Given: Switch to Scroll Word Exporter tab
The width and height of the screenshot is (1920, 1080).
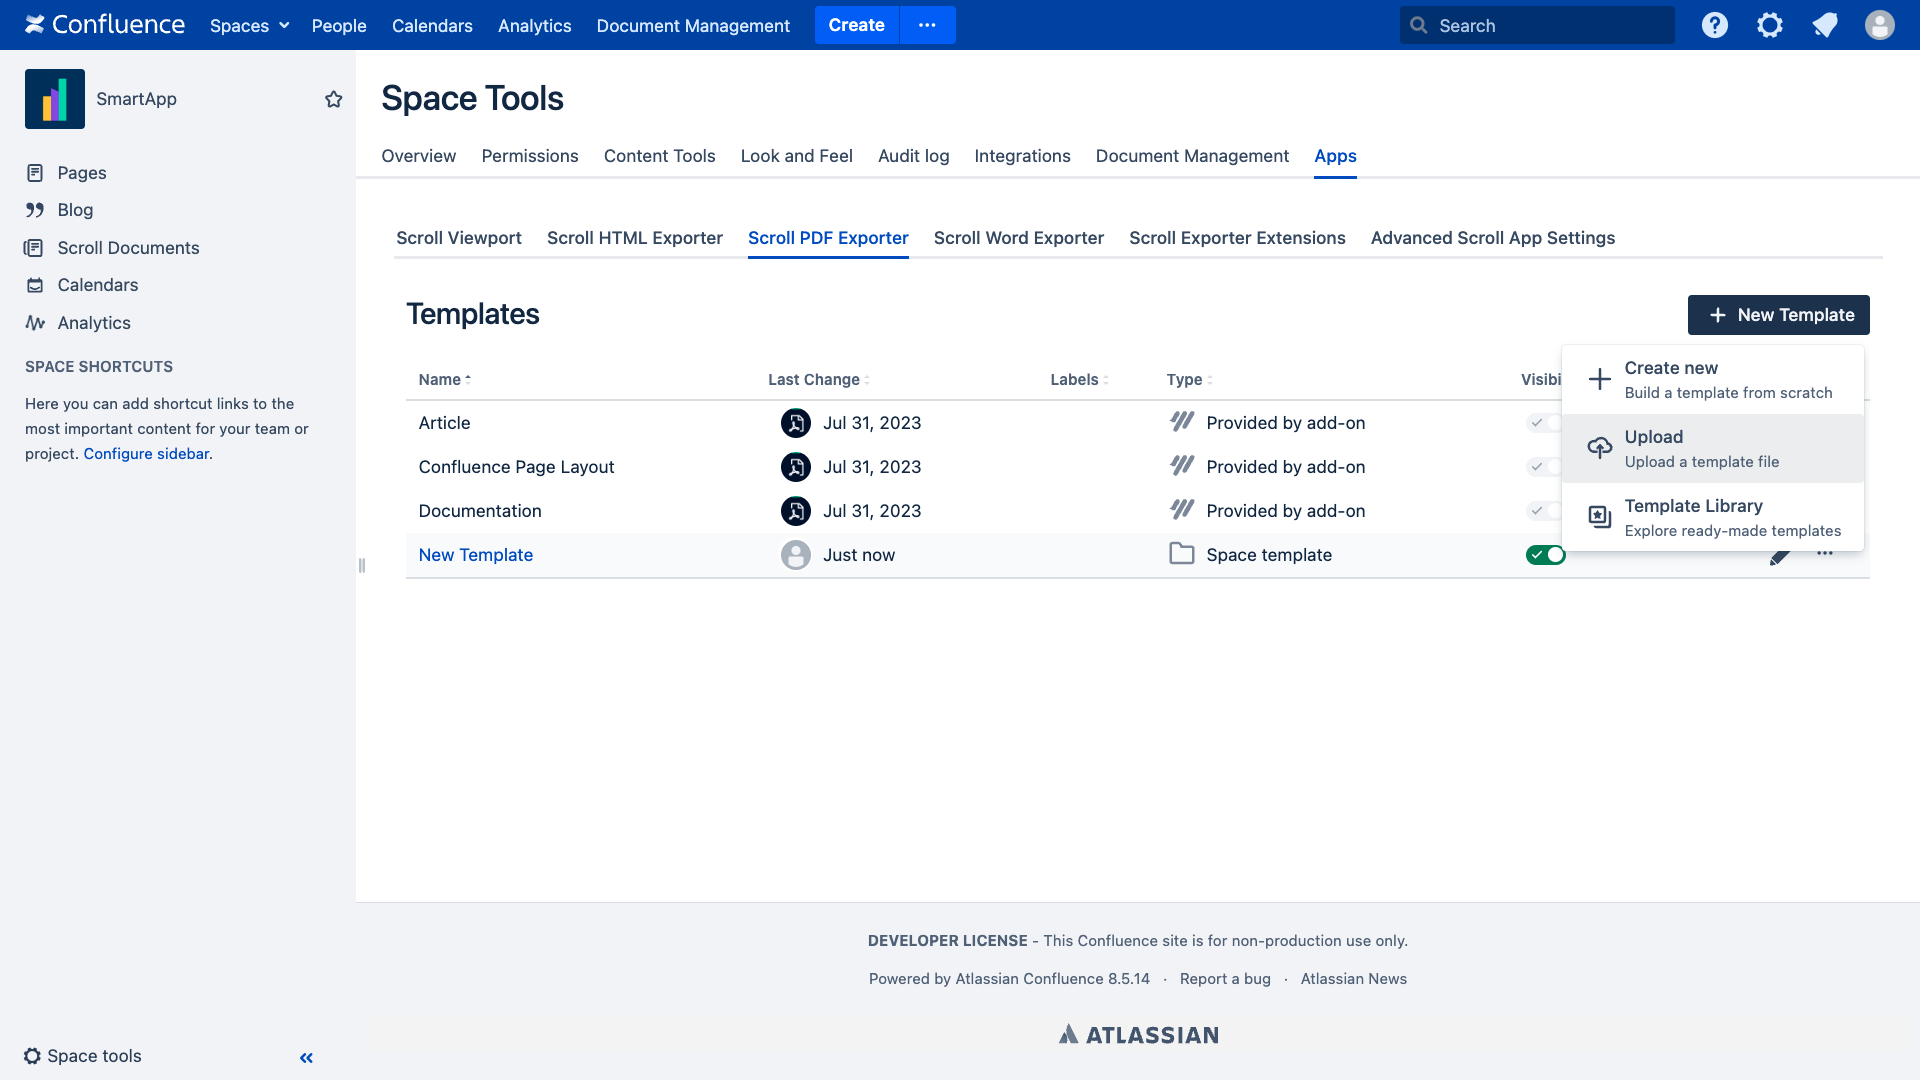Looking at the screenshot, I should pos(1018,238).
